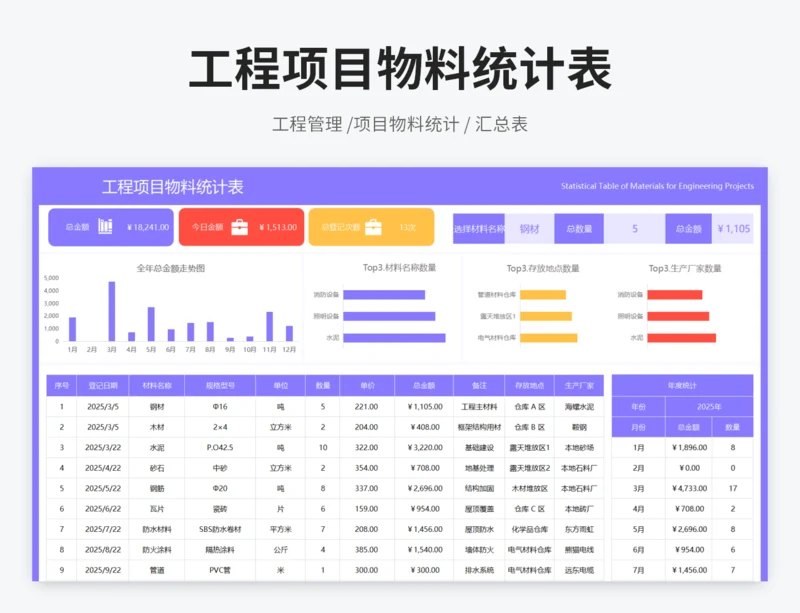Viewport: 800px width, 613px height.
Task: Click the 月份 header in 年度统计
Action: (x=639, y=427)
